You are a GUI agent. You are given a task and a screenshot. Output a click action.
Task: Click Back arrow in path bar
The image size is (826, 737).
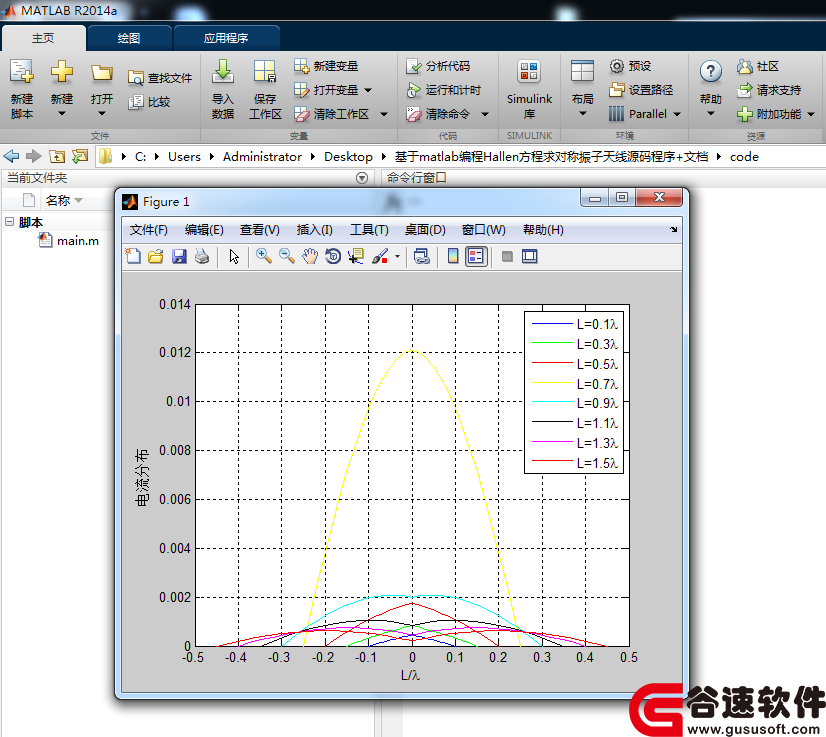11,156
